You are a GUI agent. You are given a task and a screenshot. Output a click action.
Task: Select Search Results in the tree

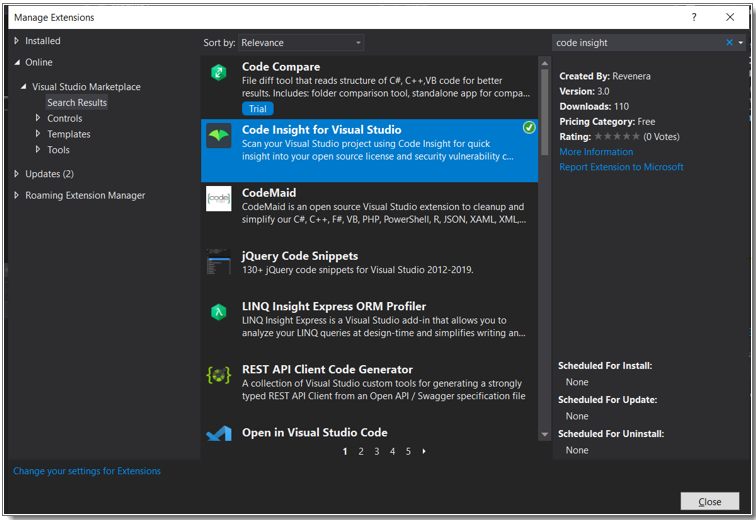coord(77,103)
